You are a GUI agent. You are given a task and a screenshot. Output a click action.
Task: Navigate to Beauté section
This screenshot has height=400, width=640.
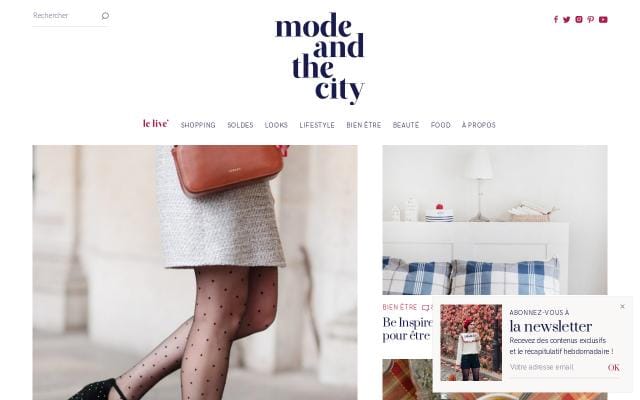click(x=406, y=125)
